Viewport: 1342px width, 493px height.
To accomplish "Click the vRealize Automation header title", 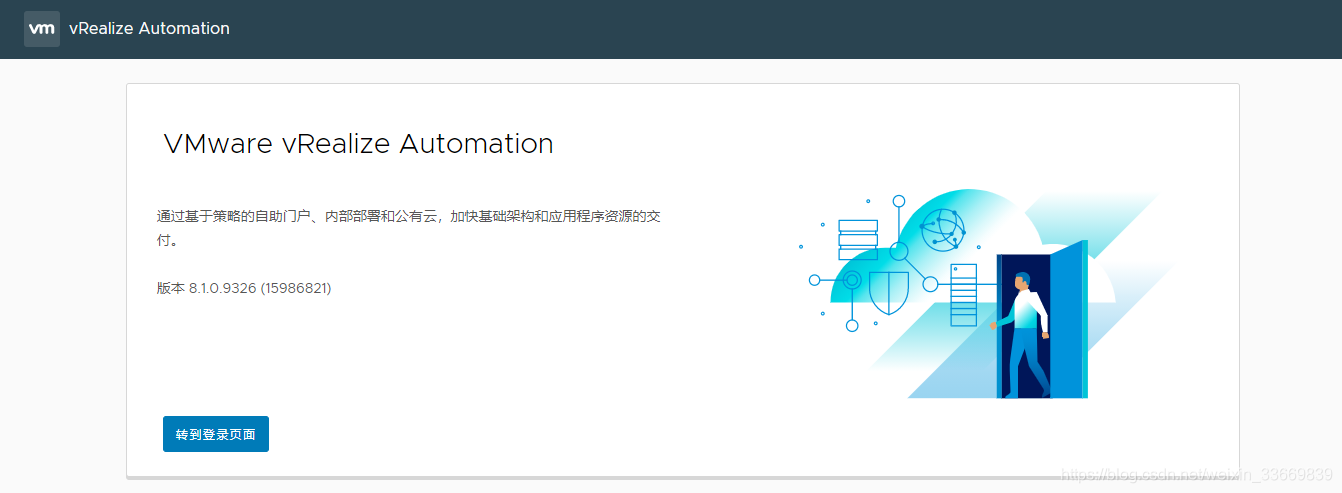I will click(x=149, y=29).
